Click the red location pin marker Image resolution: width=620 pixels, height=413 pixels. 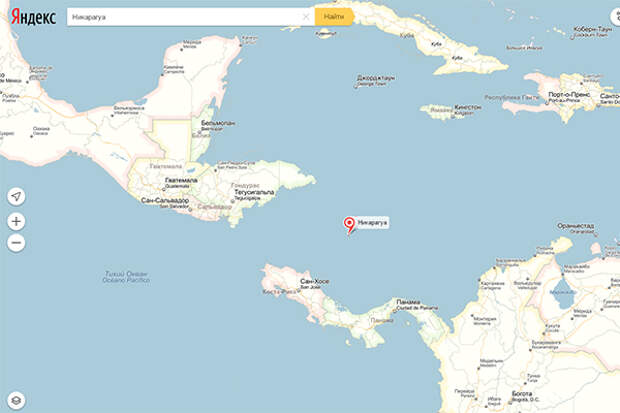pyautogui.click(x=349, y=225)
